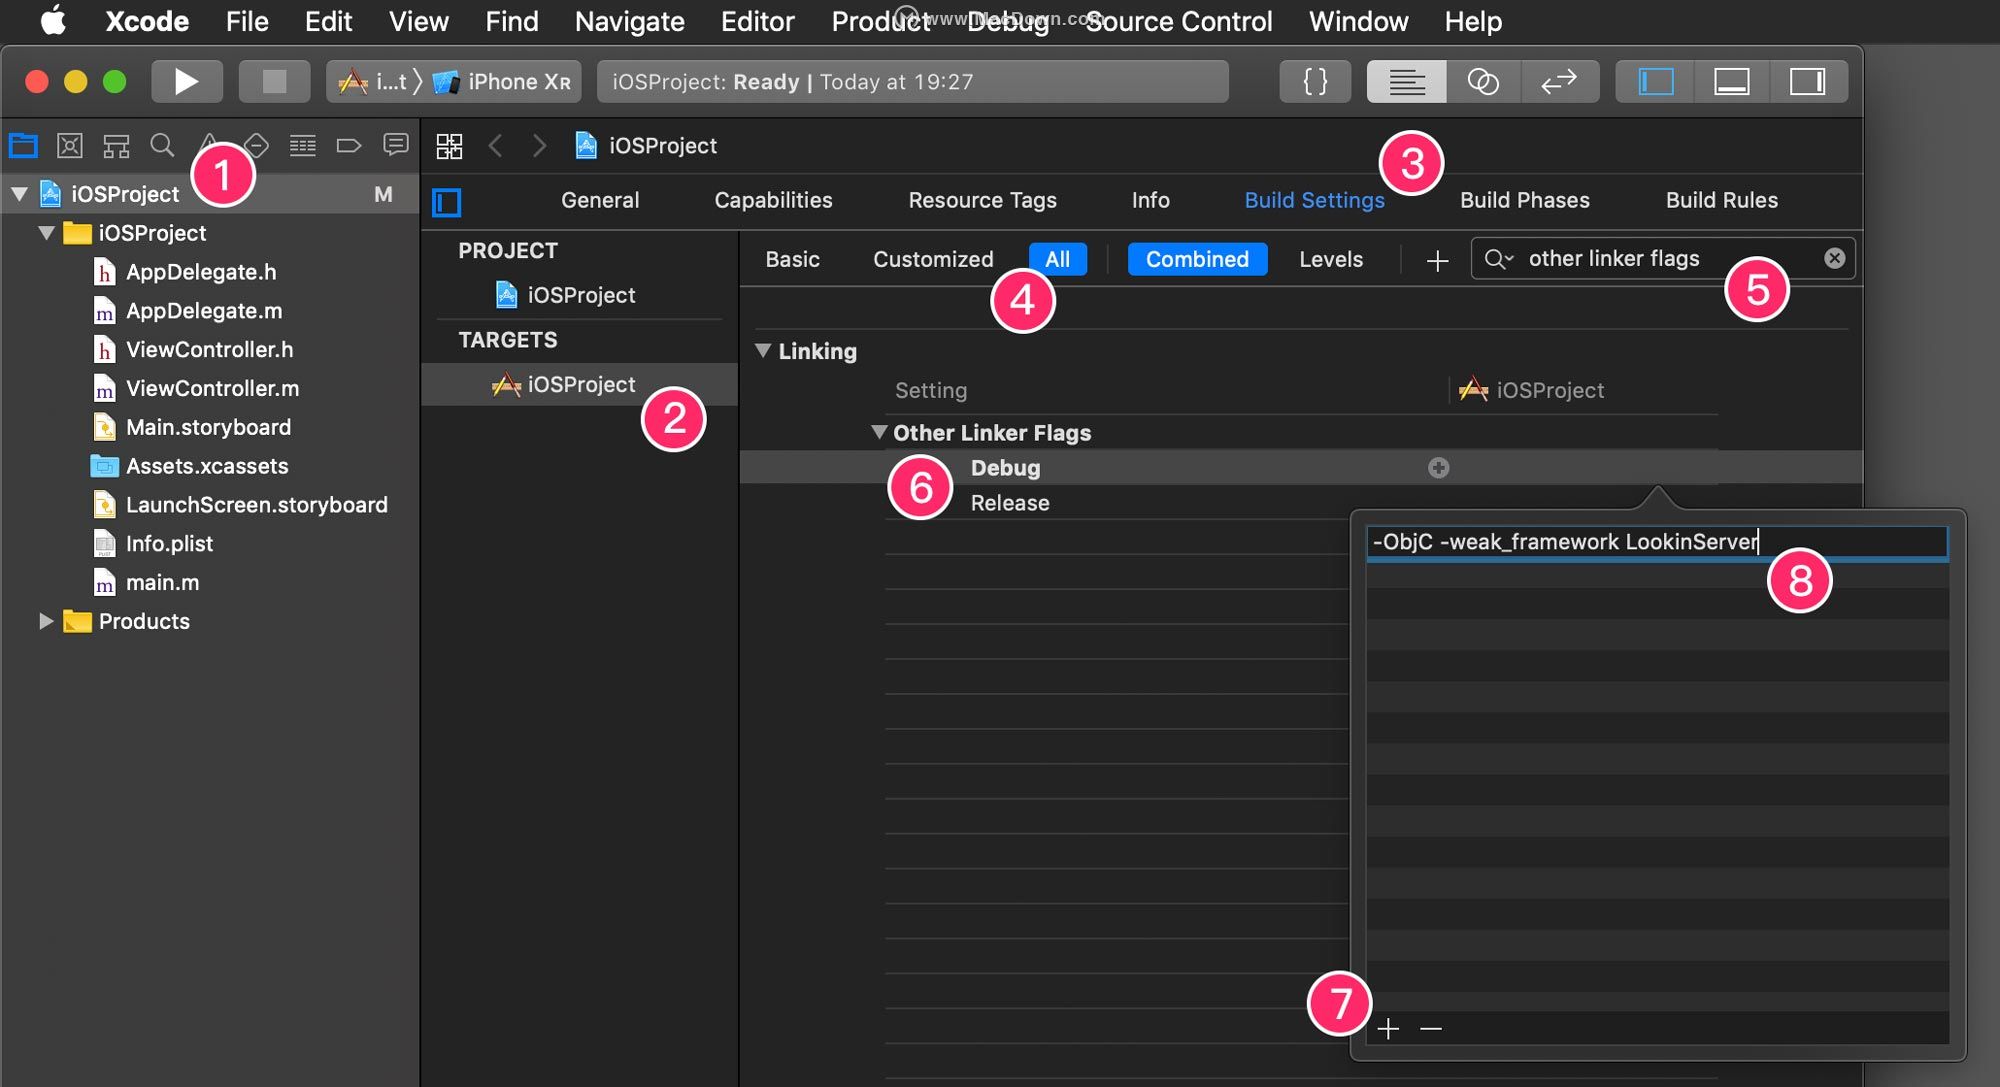The height and width of the screenshot is (1087, 2000).
Task: Open the code snippet library braces button
Action: coord(1315,81)
